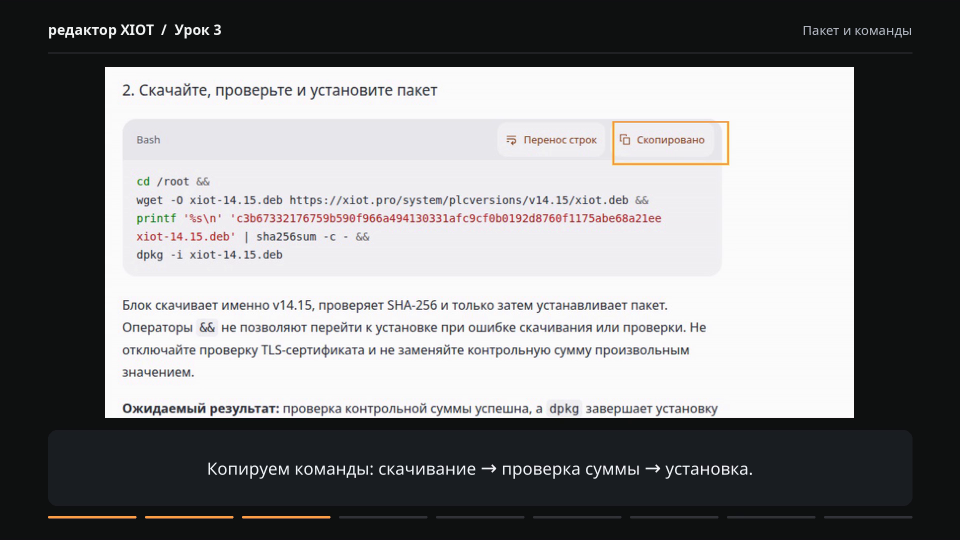The height and width of the screenshot is (540, 960).
Task: Click 'dpkg -i xiot-14.15.deb' code line
Action: click(209, 255)
